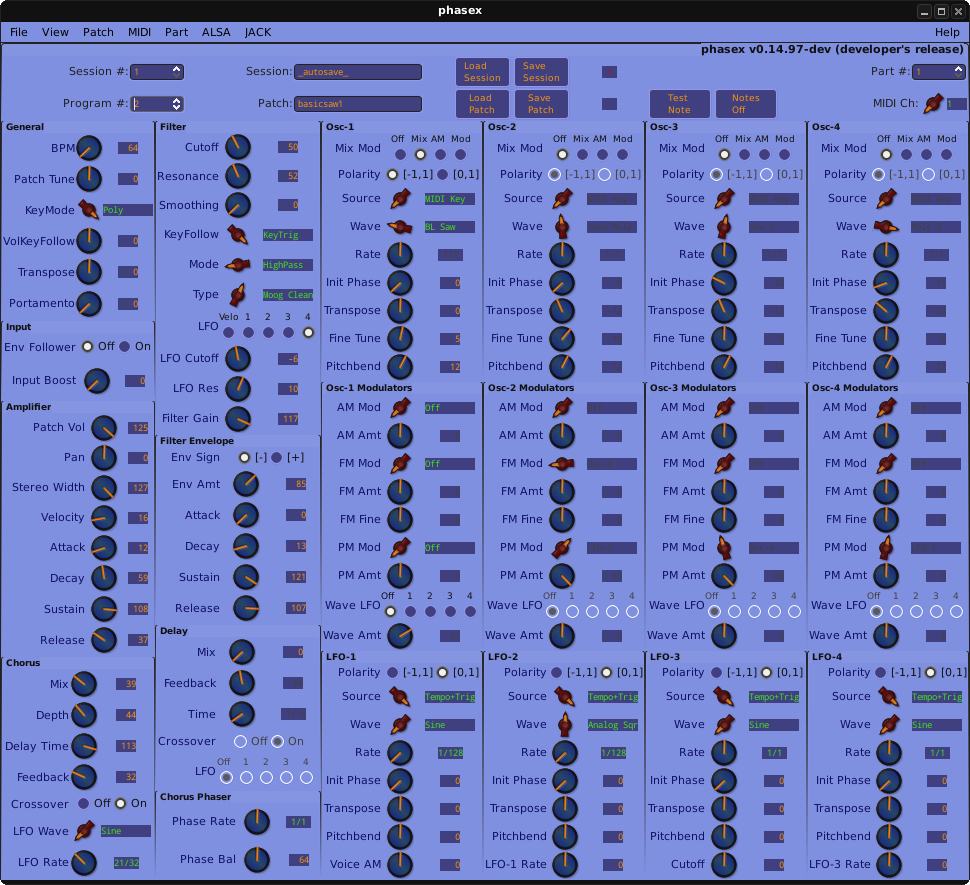Open the MIDI menu
The width and height of the screenshot is (970, 885).
click(139, 32)
